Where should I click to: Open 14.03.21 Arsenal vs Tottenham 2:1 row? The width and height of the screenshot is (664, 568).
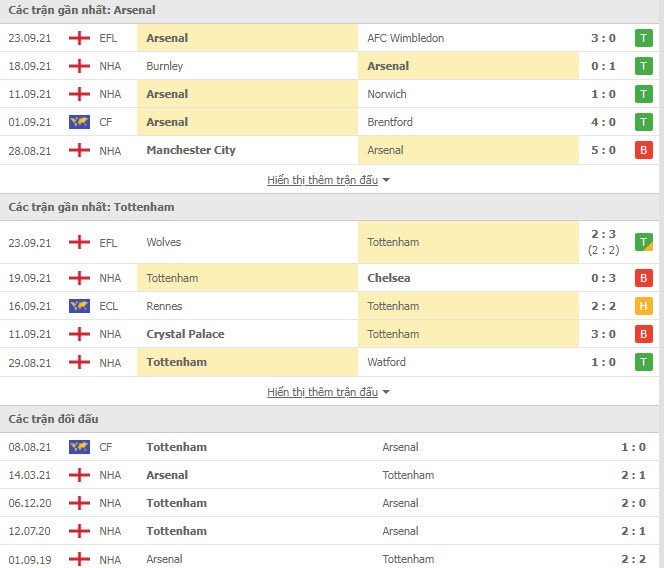pyautogui.click(x=329, y=475)
